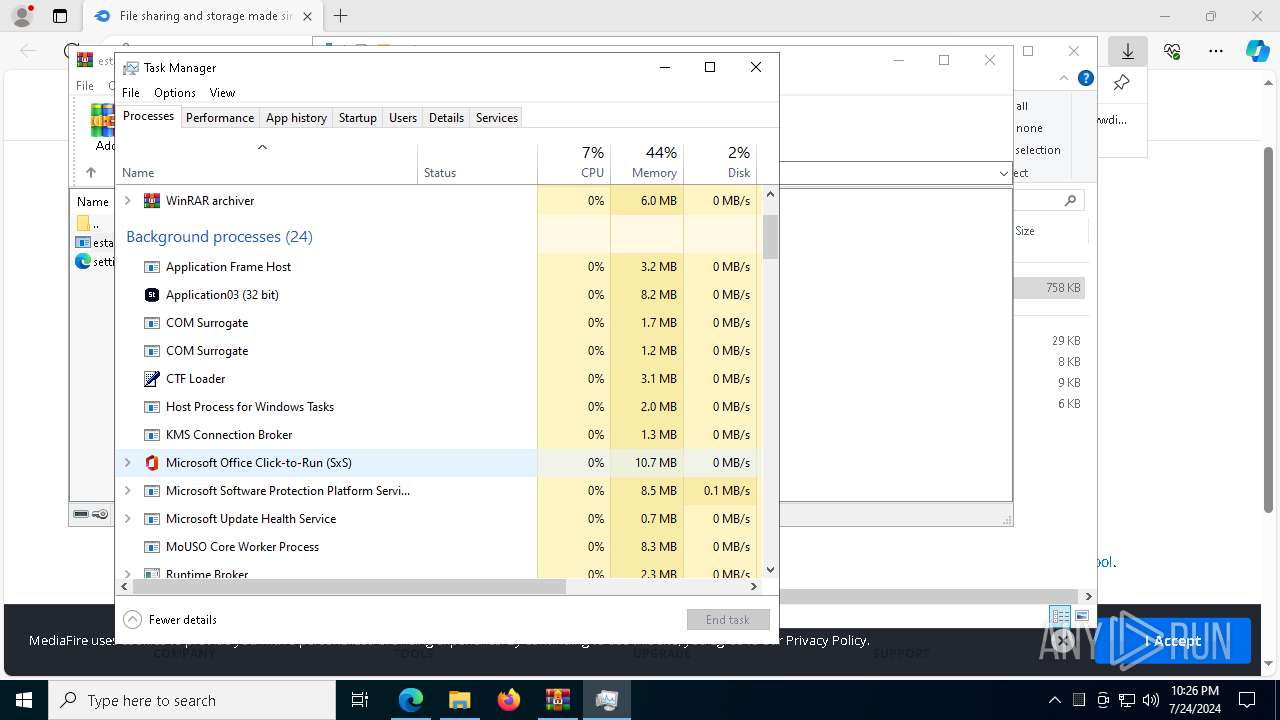Viewport: 1280px width, 720px height.
Task: Open the Copilot icon in Edge
Action: pyautogui.click(x=1258, y=51)
